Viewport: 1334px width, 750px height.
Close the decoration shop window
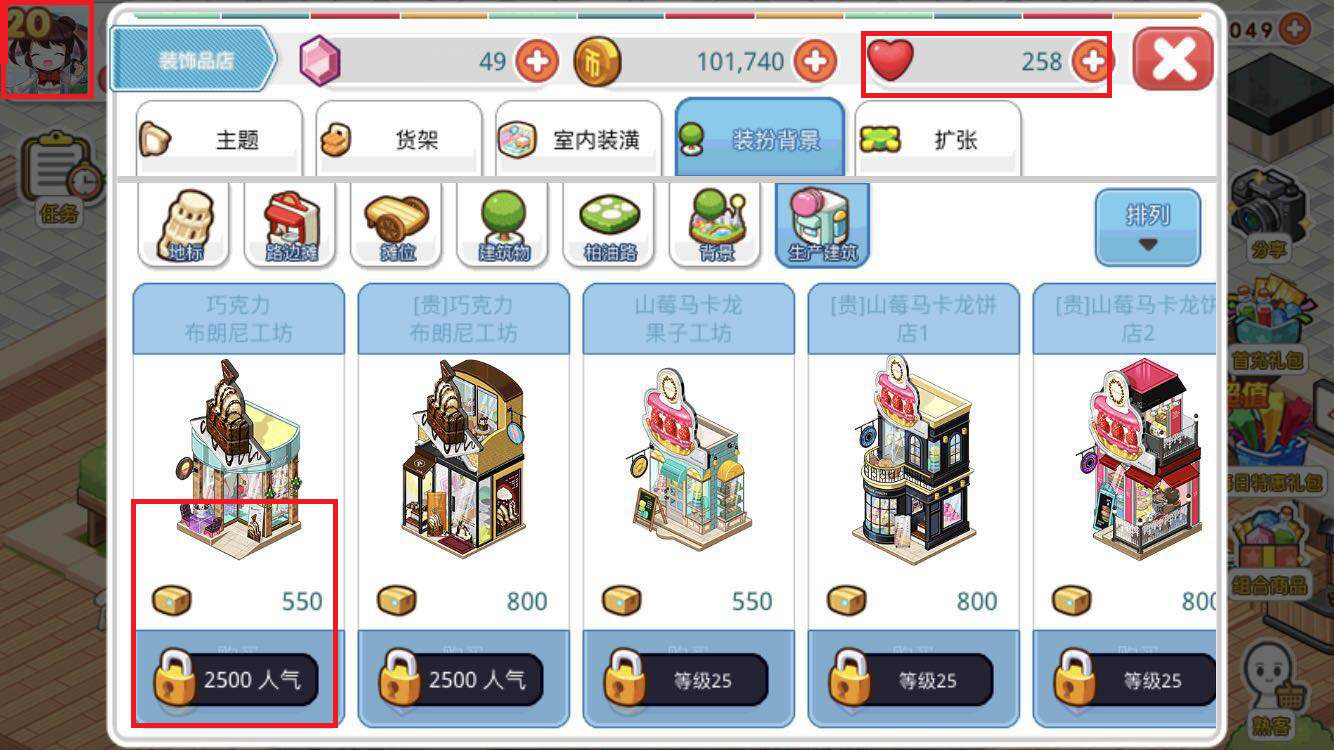(1173, 60)
